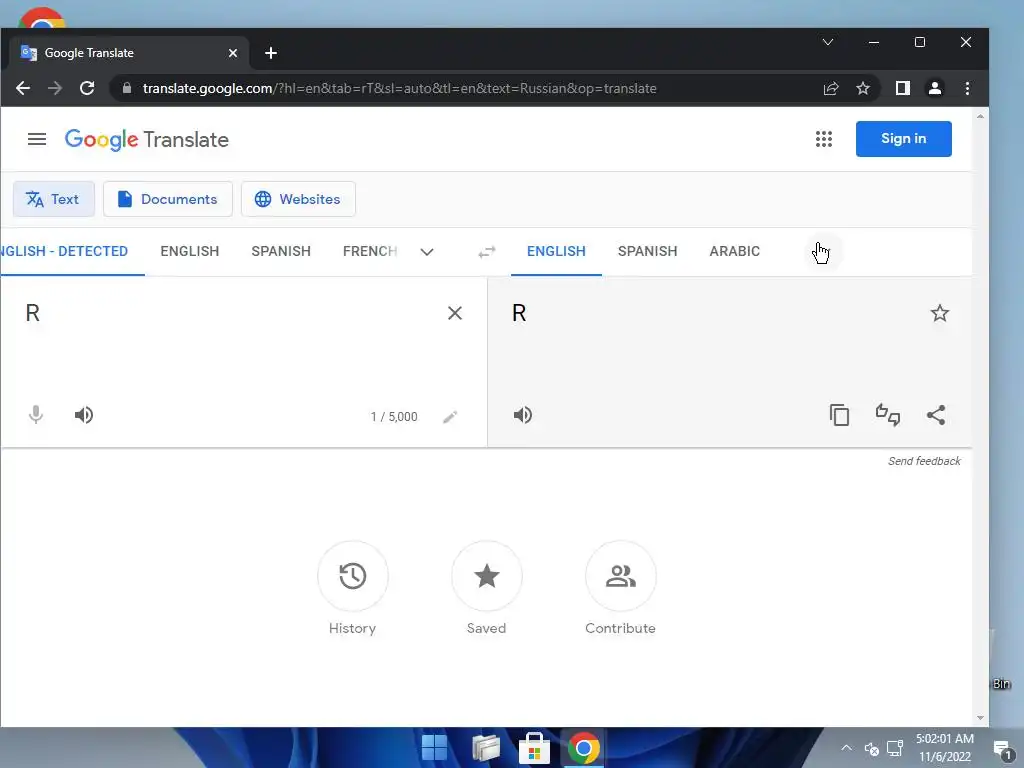Open the Google apps grid

click(824, 139)
